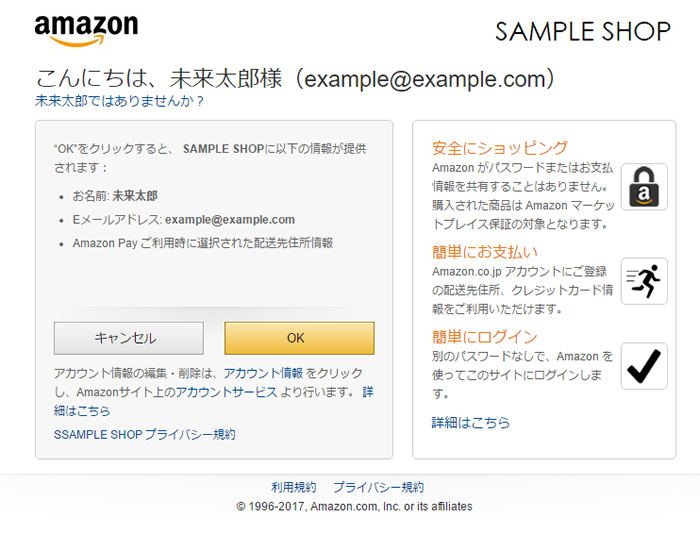Click the padlock secure shopping icon
This screenshot has width=700, height=534.
(643, 187)
